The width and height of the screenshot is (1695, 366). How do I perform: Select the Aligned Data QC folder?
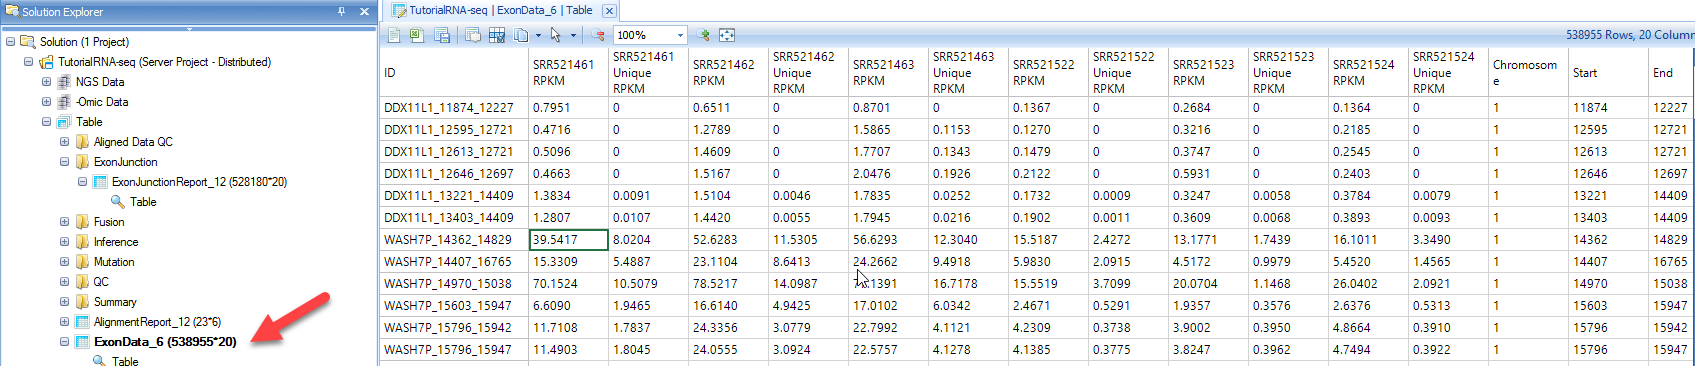(133, 142)
